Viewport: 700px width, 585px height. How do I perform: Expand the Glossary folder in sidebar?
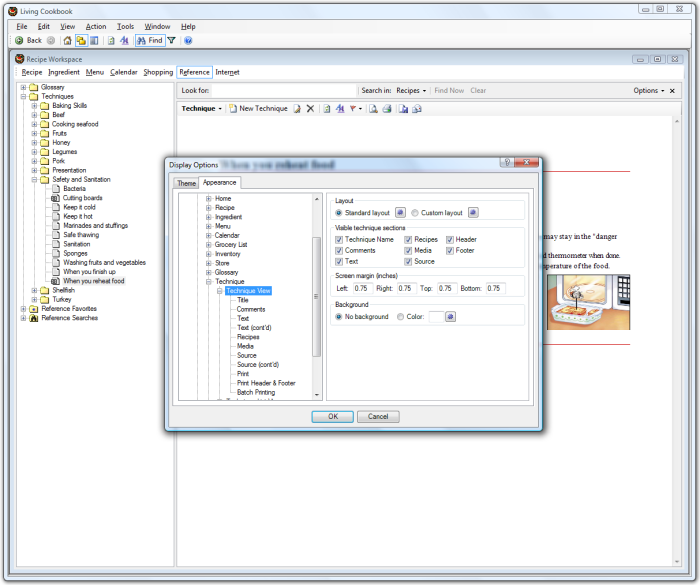point(23,87)
